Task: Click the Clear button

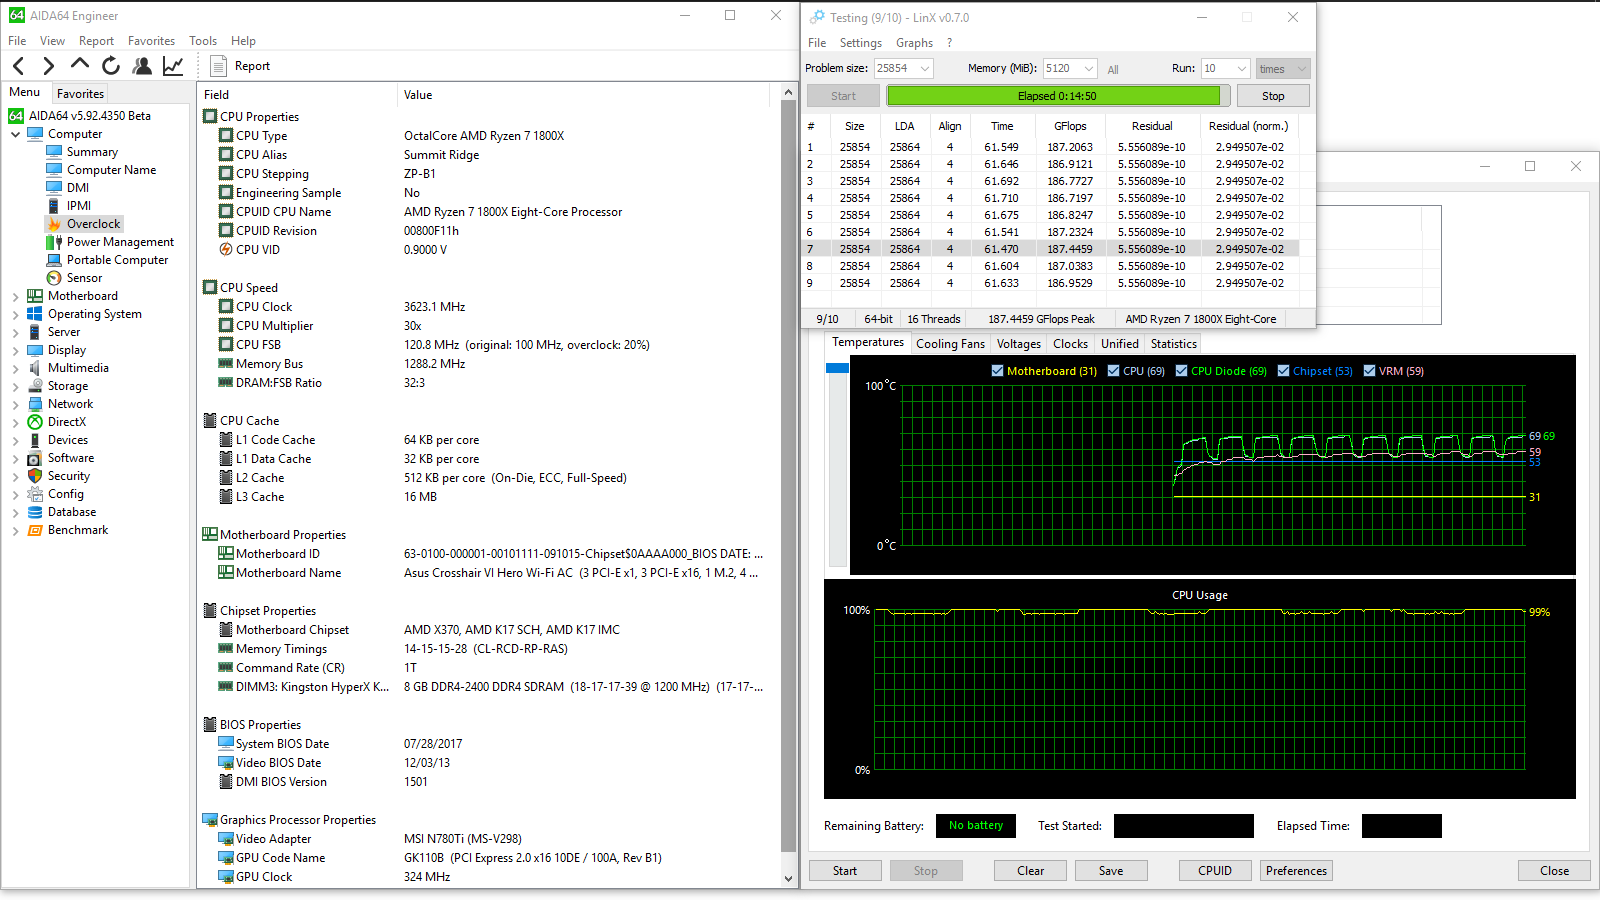Action: pos(1031,871)
